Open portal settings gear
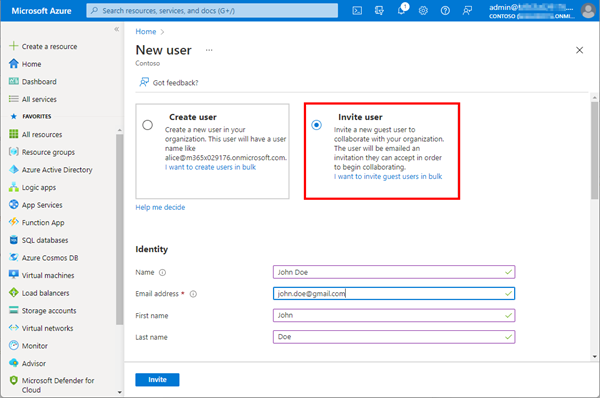This screenshot has width=600, height=398. pyautogui.click(x=423, y=11)
